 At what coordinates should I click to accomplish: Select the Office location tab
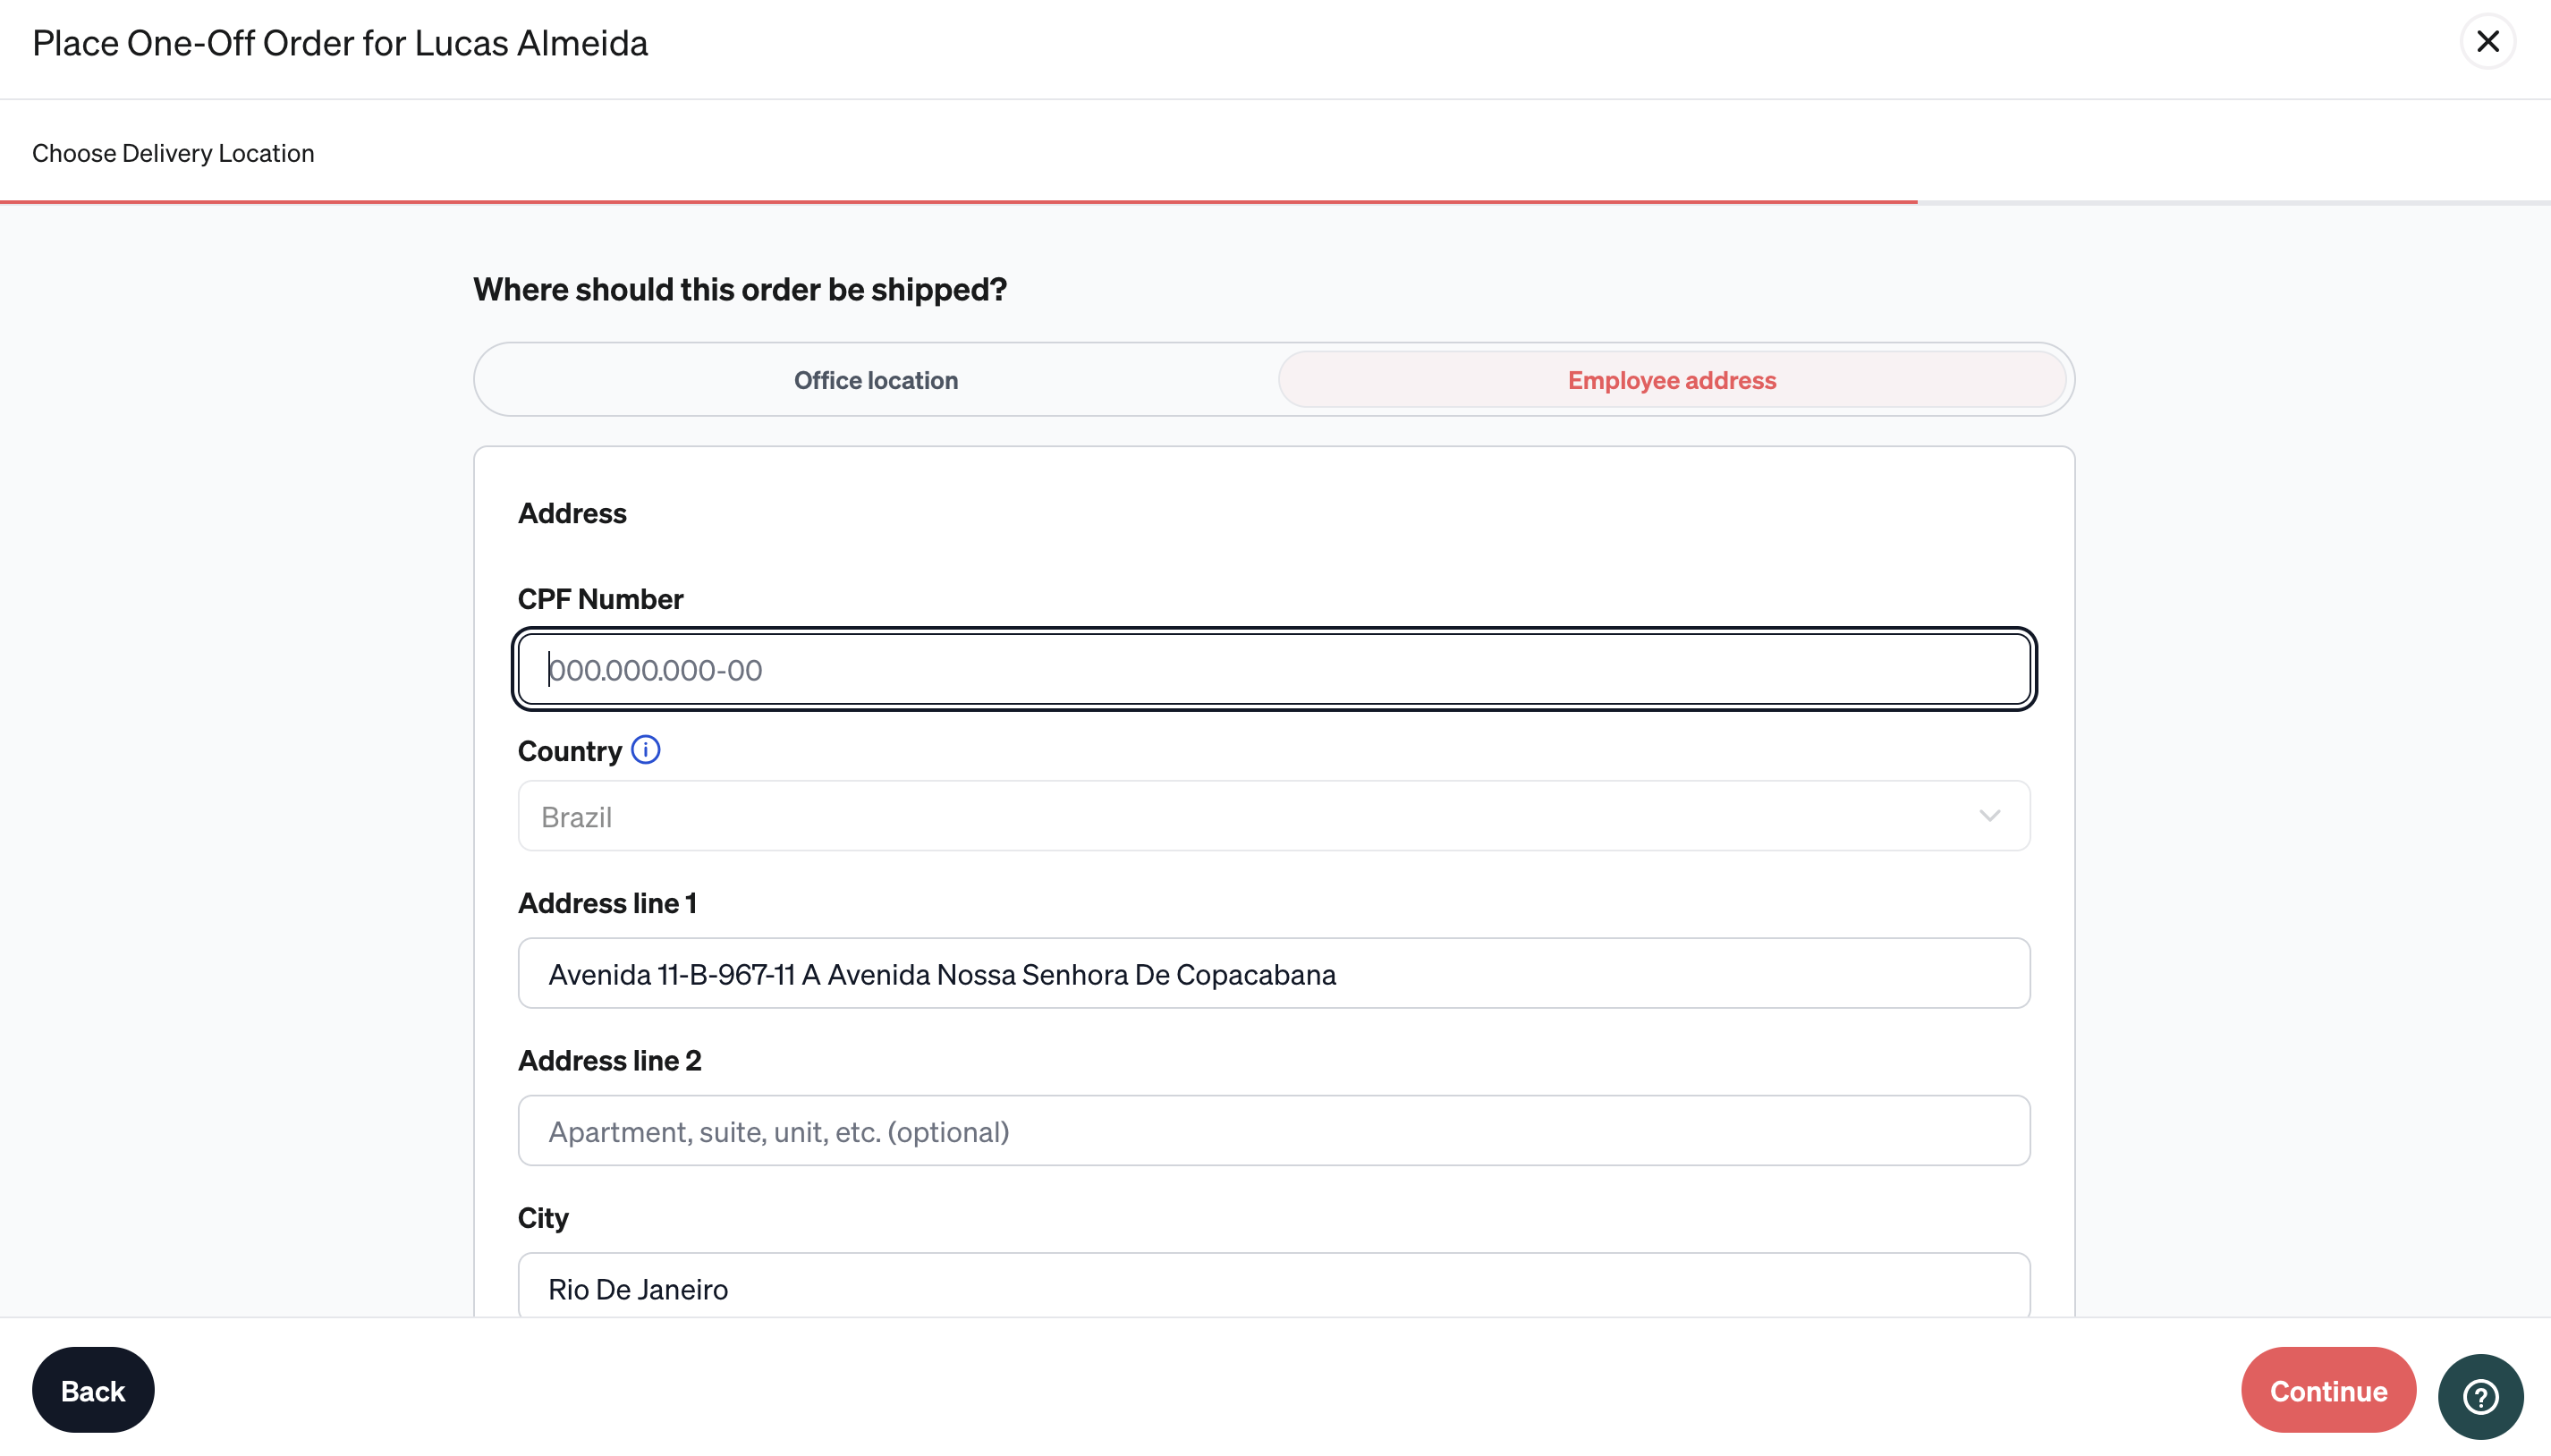click(876, 380)
